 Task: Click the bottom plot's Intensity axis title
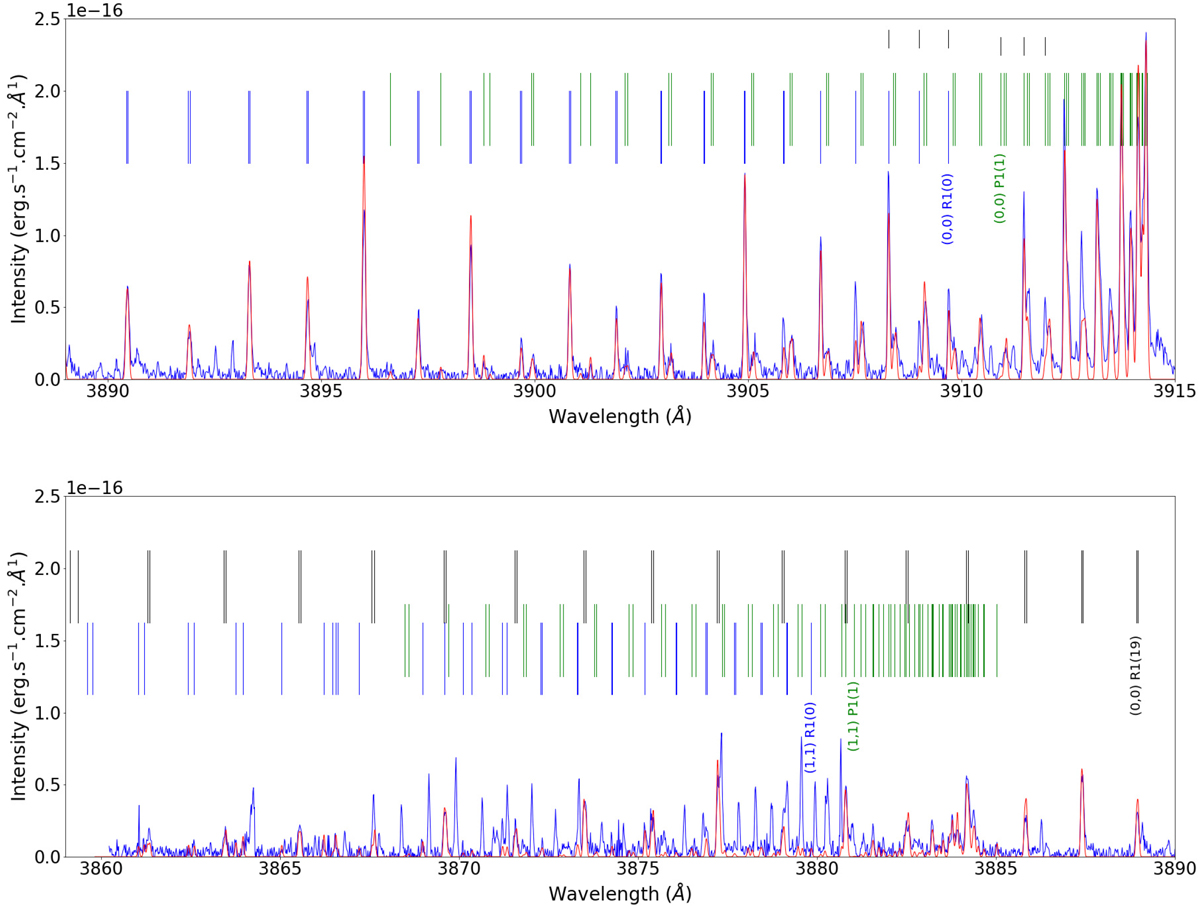pyautogui.click(x=18, y=677)
